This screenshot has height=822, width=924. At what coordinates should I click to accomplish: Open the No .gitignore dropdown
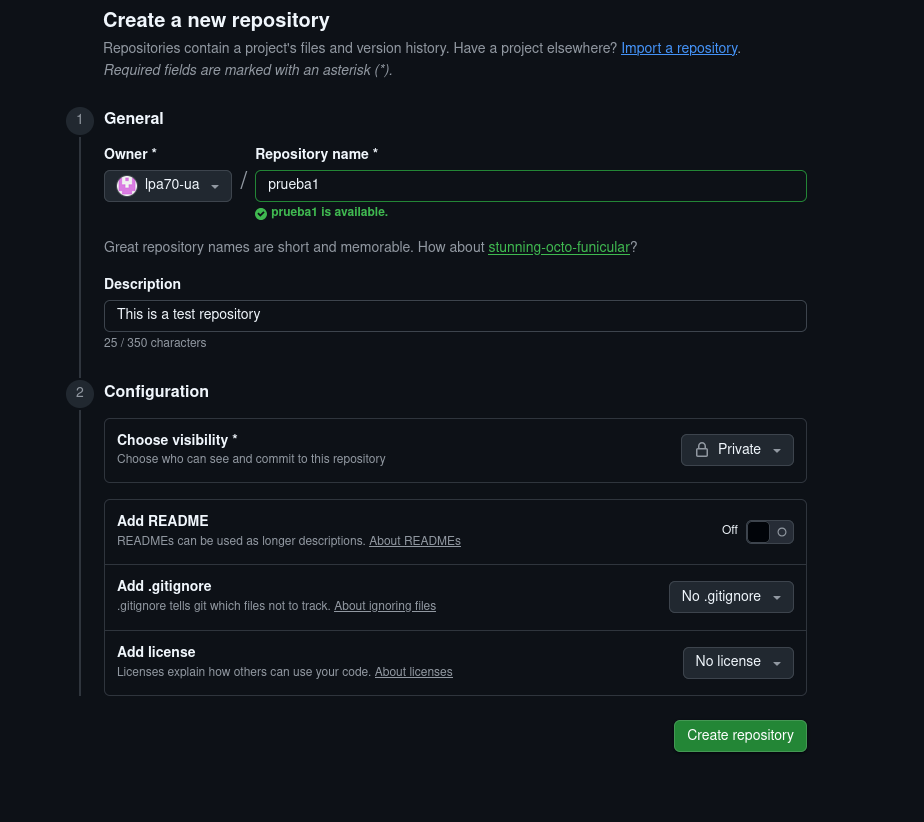point(731,596)
